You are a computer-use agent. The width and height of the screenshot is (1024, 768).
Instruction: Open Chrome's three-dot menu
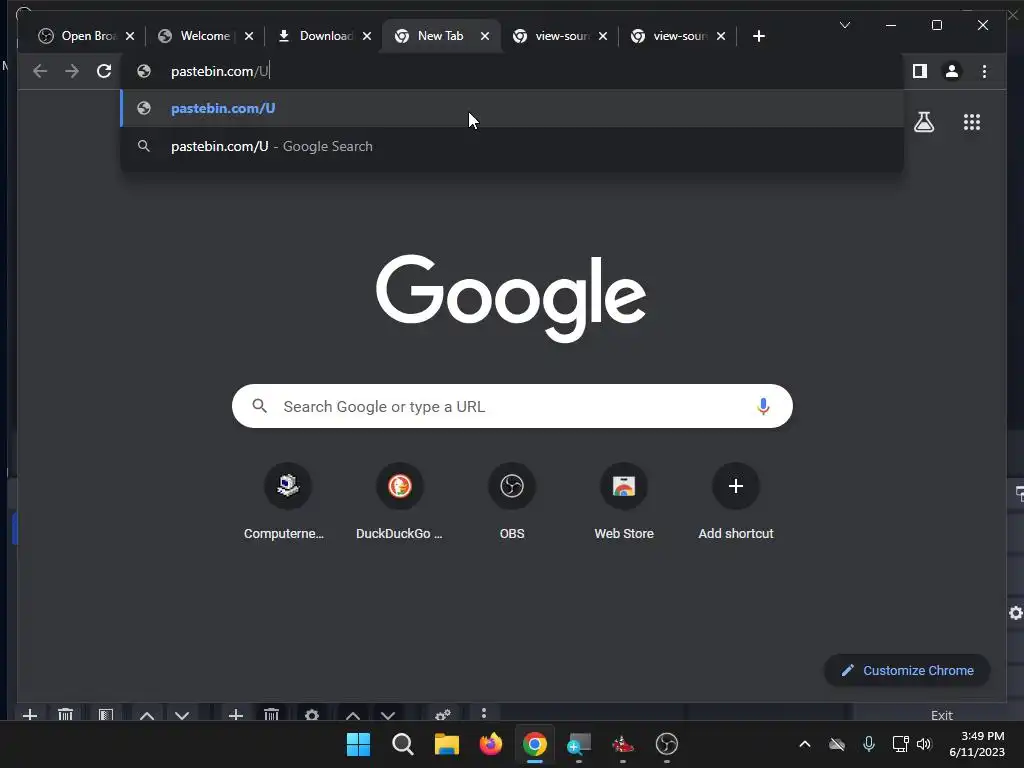984,71
